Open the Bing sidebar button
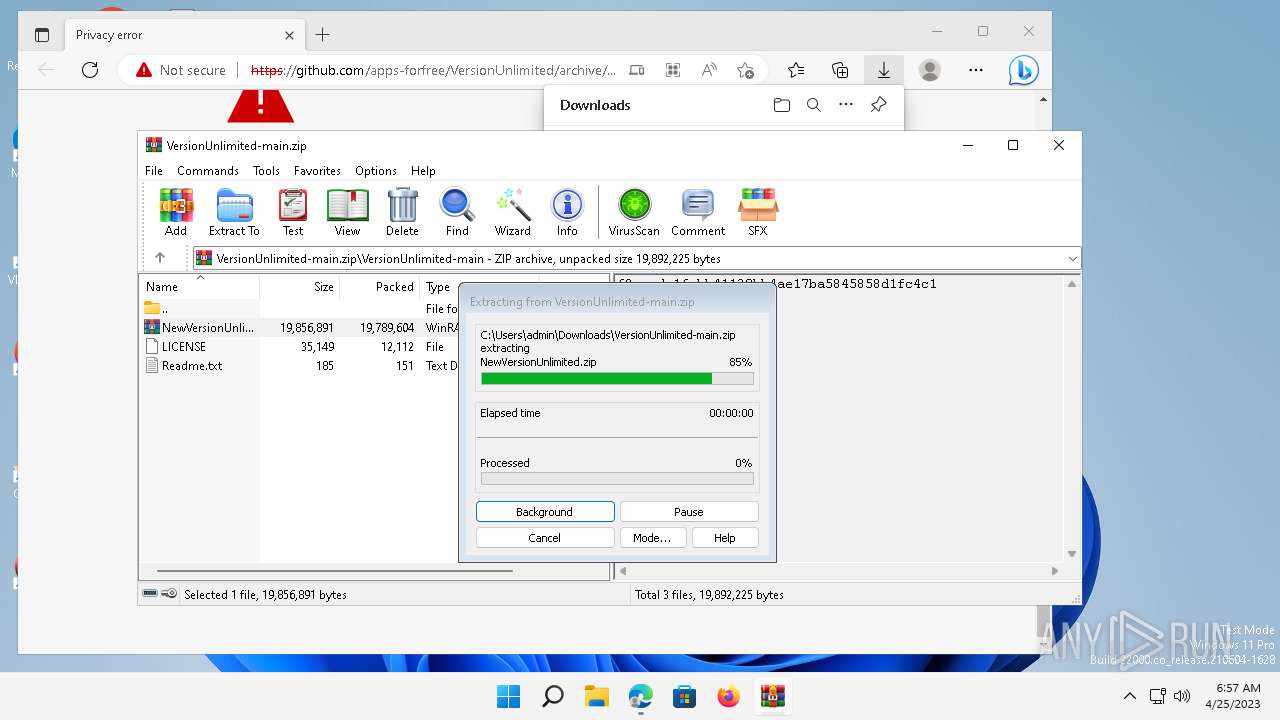The image size is (1280, 720). pyautogui.click(x=1023, y=70)
